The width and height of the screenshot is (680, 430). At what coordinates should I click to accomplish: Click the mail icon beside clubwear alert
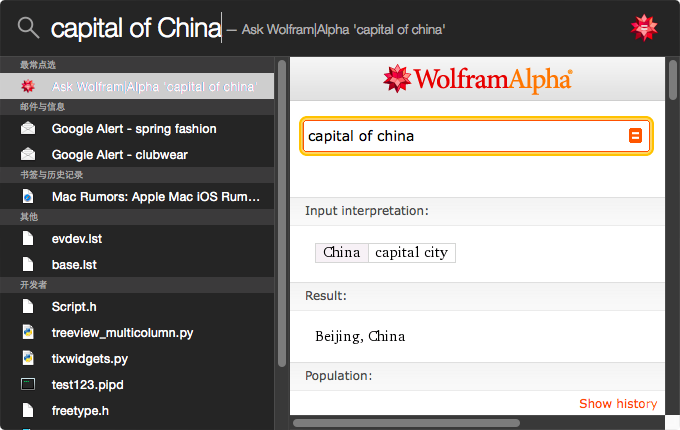point(28,155)
